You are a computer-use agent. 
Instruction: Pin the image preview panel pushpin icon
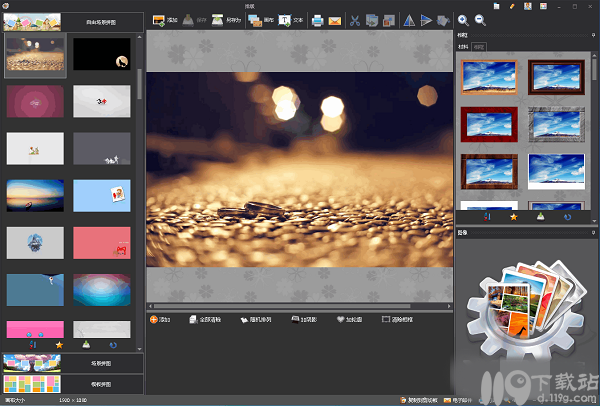[x=593, y=233]
